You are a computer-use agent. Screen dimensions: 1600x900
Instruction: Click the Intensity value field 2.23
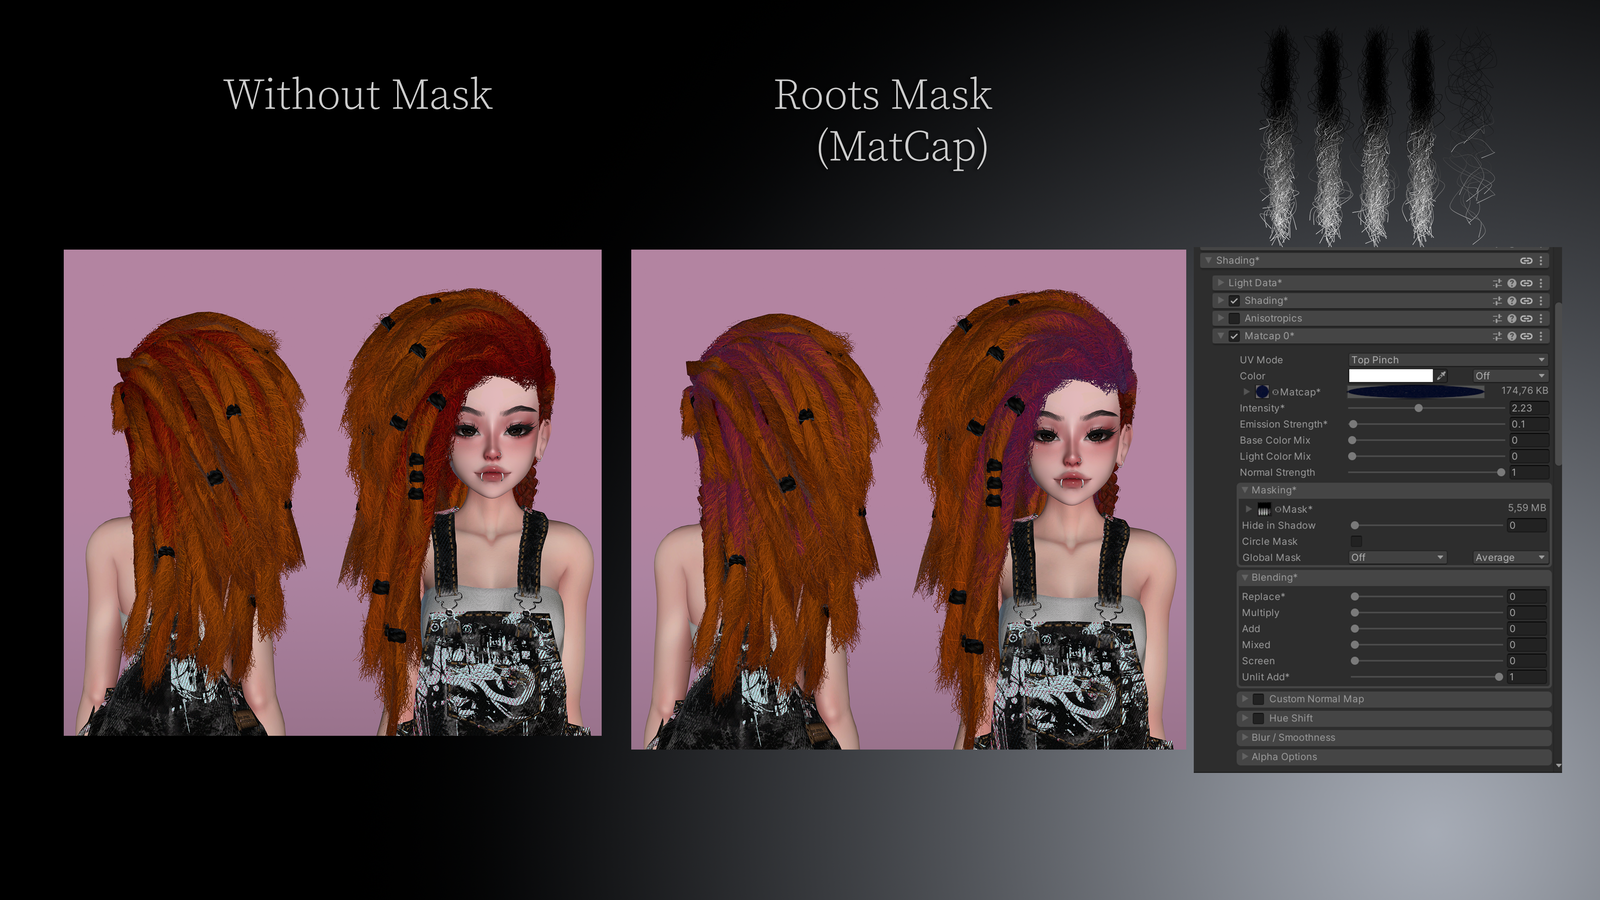point(1529,409)
